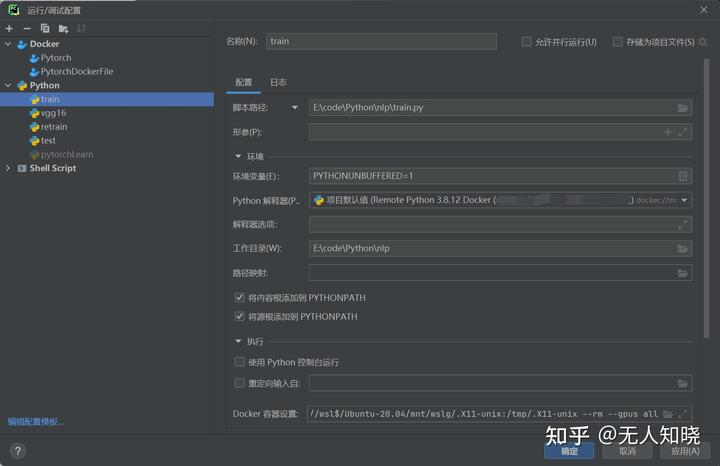This screenshot has height=466, width=720.
Task: Expand parameters field editor icon
Action: (x=683, y=132)
